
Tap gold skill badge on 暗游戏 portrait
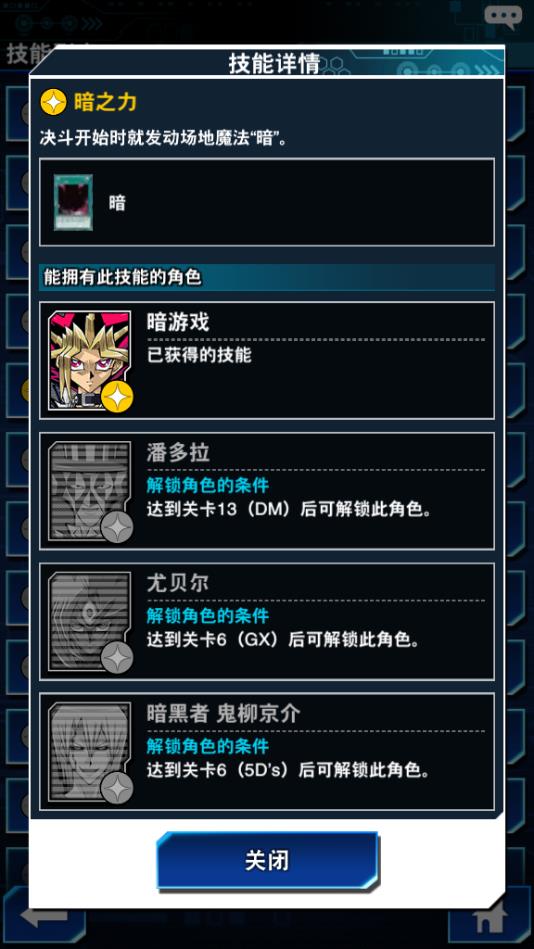[x=117, y=397]
